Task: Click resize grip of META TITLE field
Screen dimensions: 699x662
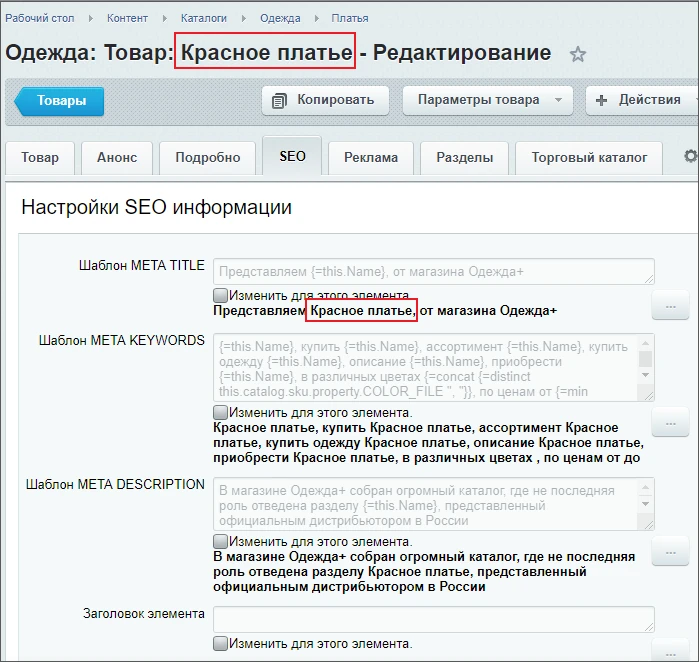Action: pos(649,279)
